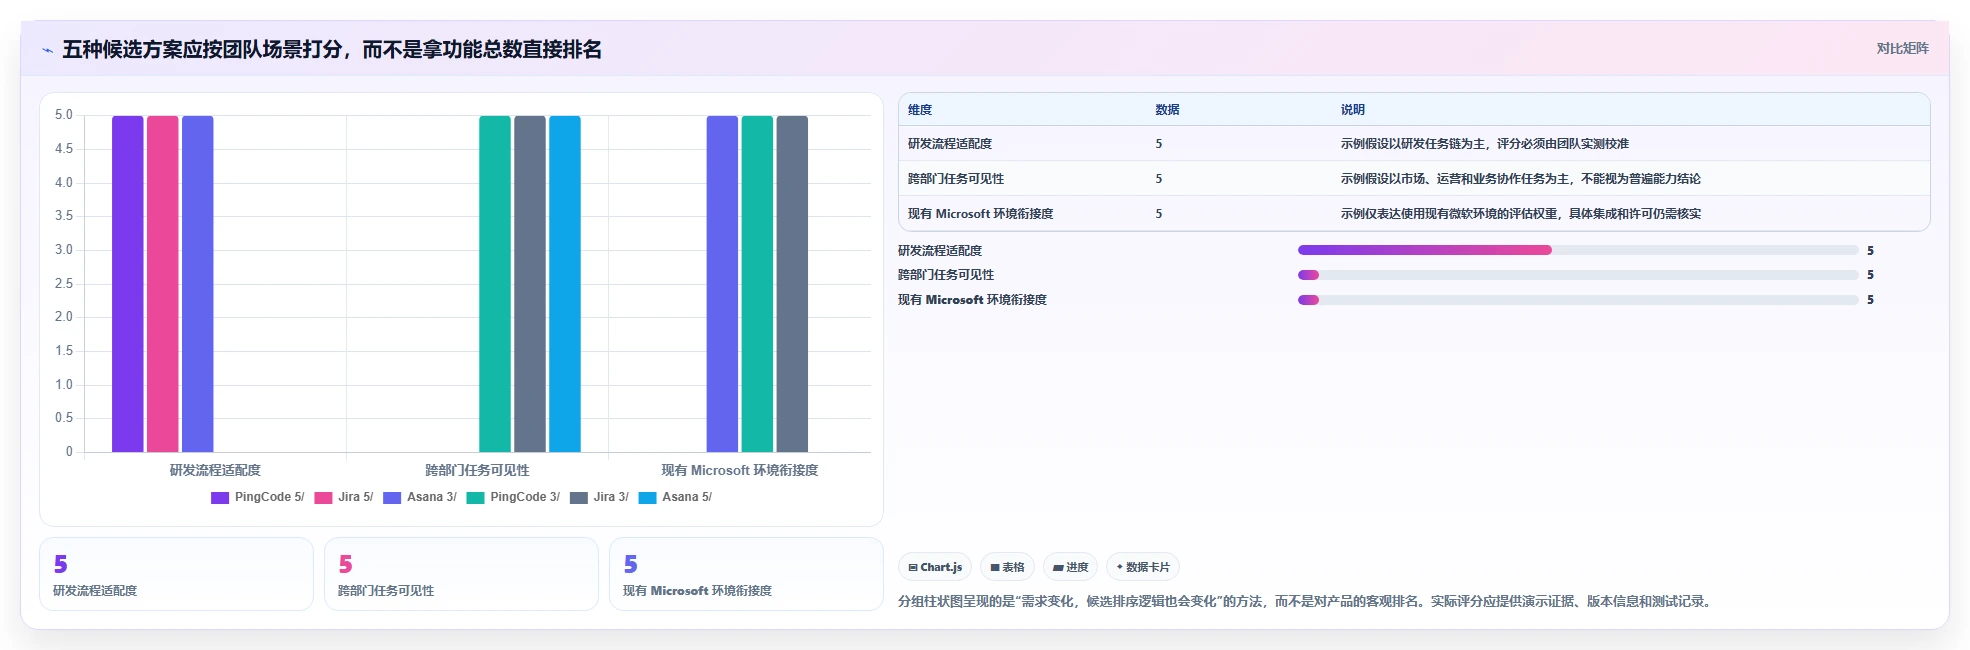
Task: Open the 现有 Microsoft 环境衔接度 data card
Action: (x=746, y=574)
